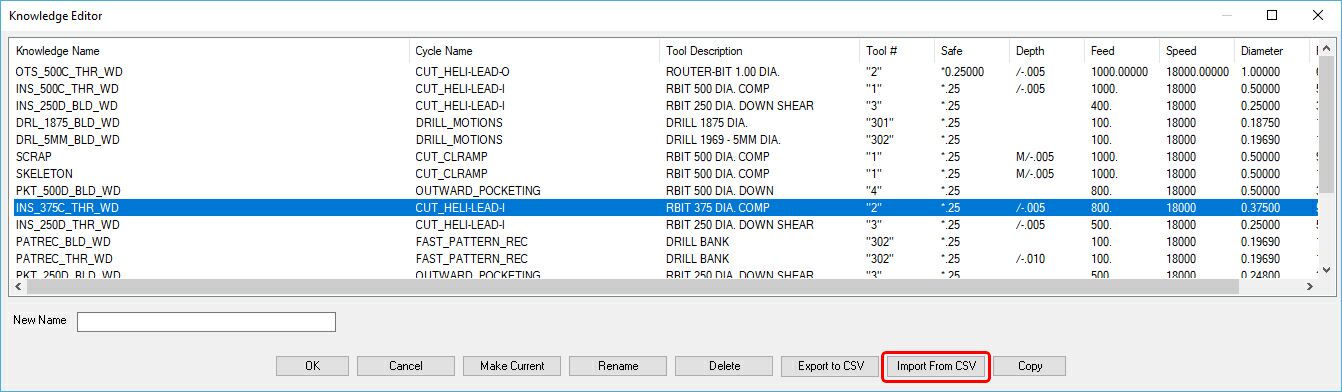This screenshot has height=392, width=1342.
Task: Click the Tool # column header
Action: tap(897, 51)
